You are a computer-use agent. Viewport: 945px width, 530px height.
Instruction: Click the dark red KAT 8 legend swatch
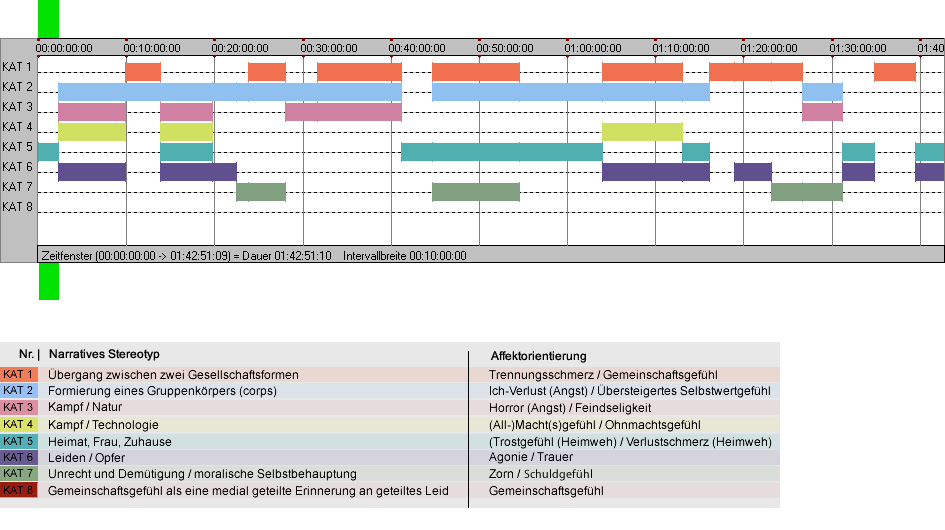[19, 490]
